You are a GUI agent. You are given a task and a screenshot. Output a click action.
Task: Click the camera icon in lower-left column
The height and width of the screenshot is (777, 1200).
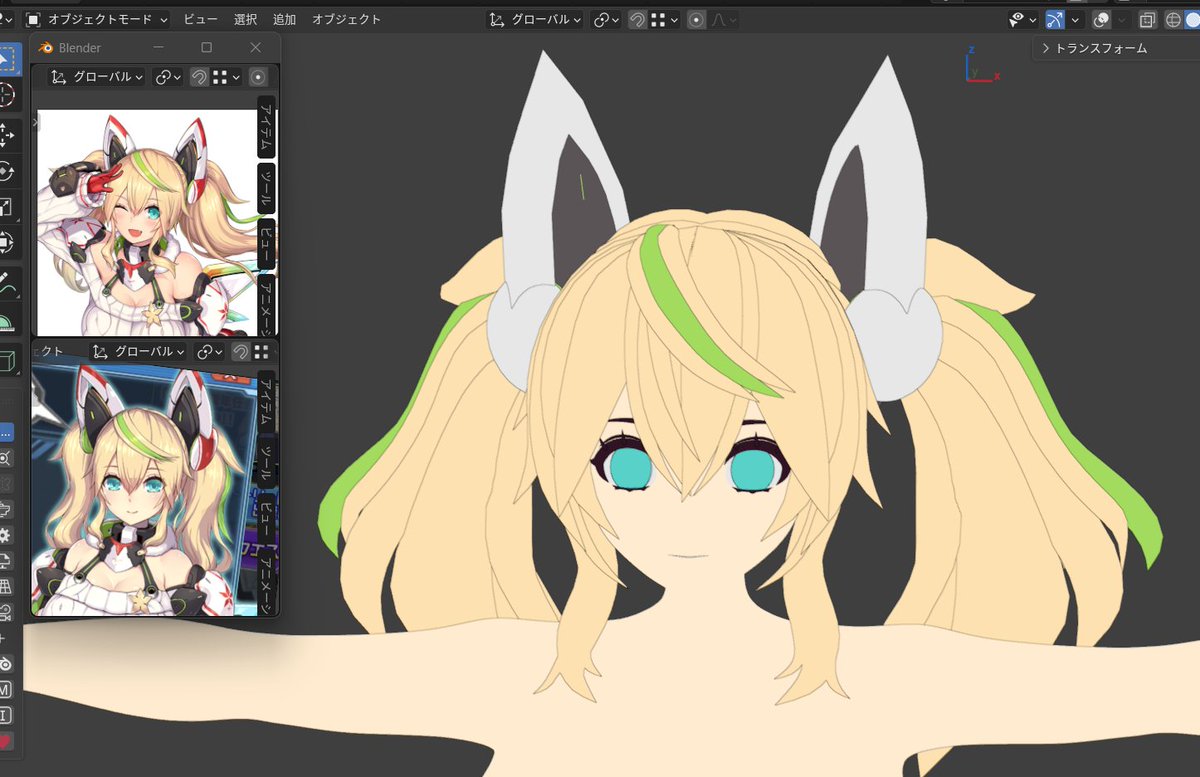(x=6, y=612)
